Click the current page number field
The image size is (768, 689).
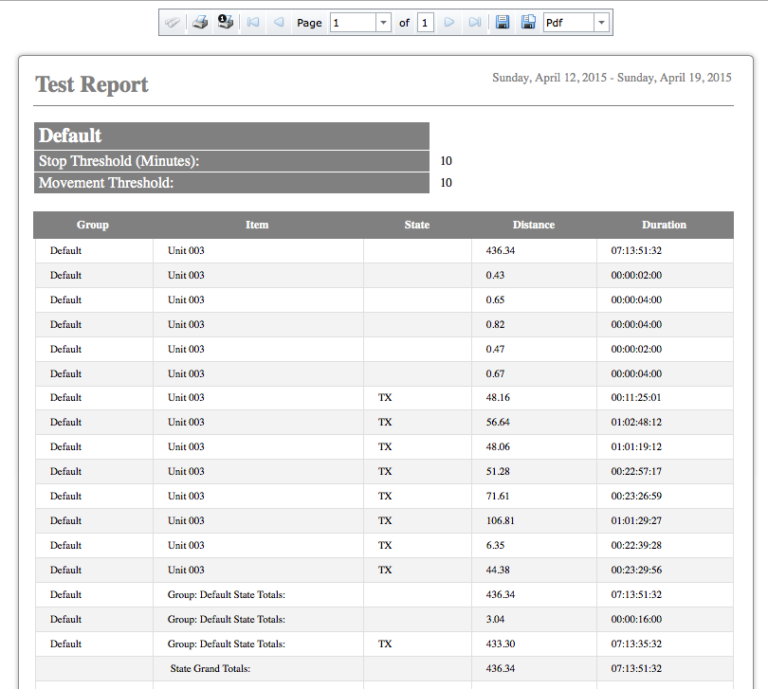[x=353, y=23]
